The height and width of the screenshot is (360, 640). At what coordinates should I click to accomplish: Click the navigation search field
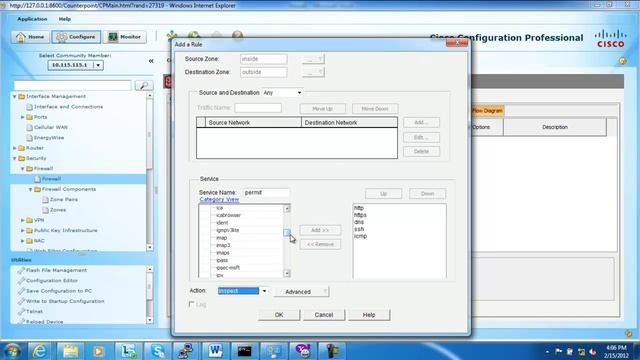73,85
